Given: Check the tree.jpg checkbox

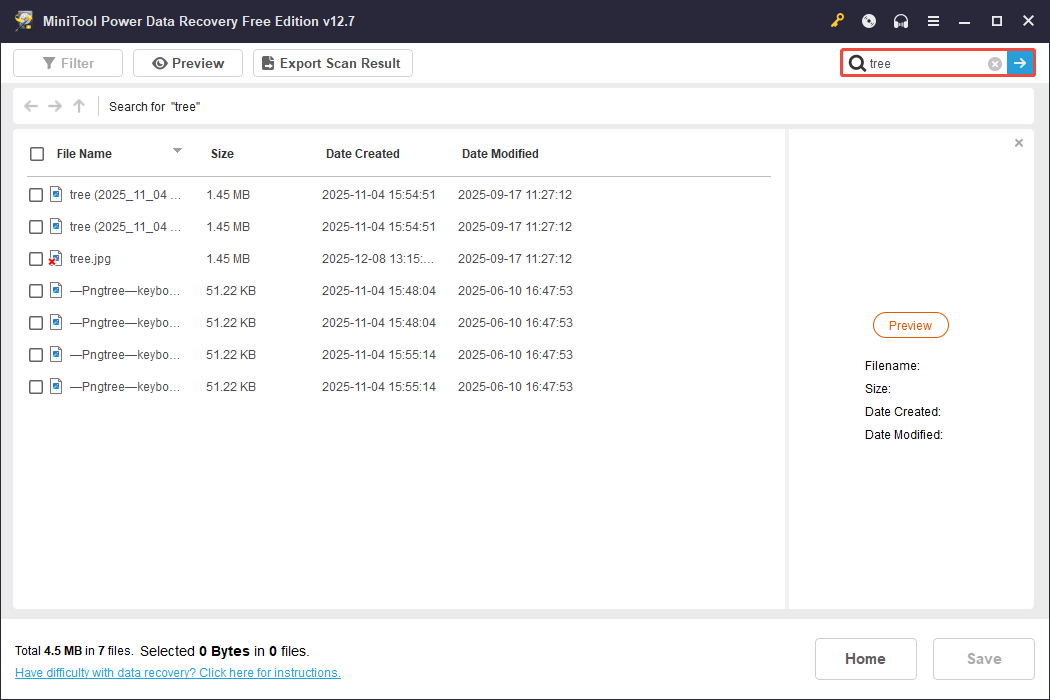Looking at the screenshot, I should coord(35,258).
